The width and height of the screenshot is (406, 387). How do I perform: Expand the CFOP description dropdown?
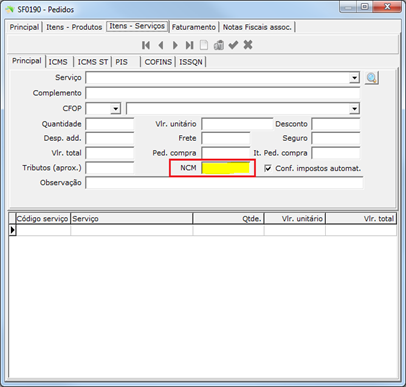354,109
